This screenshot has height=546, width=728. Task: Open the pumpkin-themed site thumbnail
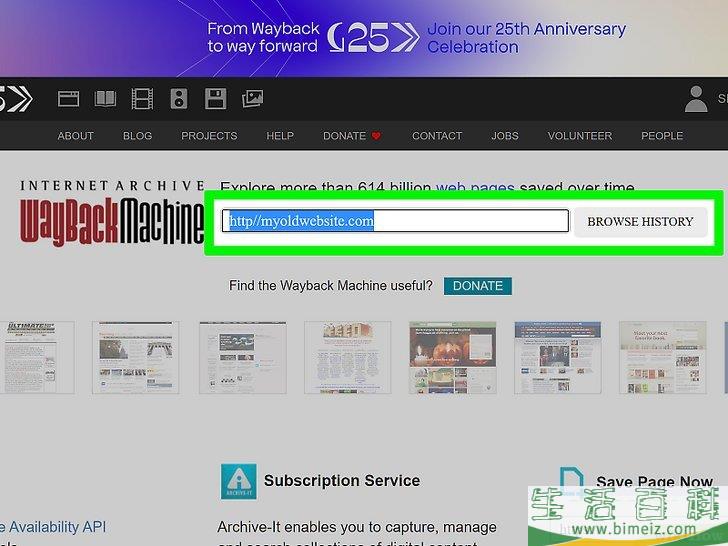[453, 358]
